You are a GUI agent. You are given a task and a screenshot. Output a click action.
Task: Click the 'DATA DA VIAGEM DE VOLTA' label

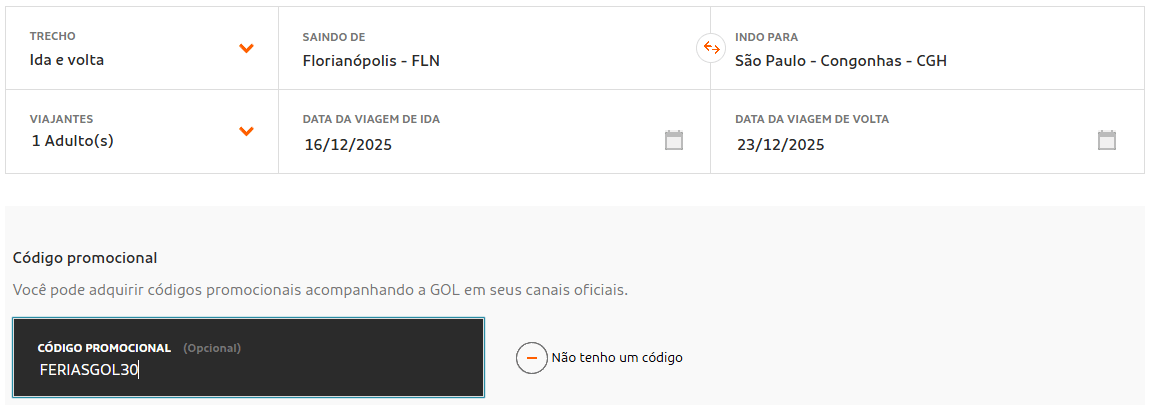[812, 119]
